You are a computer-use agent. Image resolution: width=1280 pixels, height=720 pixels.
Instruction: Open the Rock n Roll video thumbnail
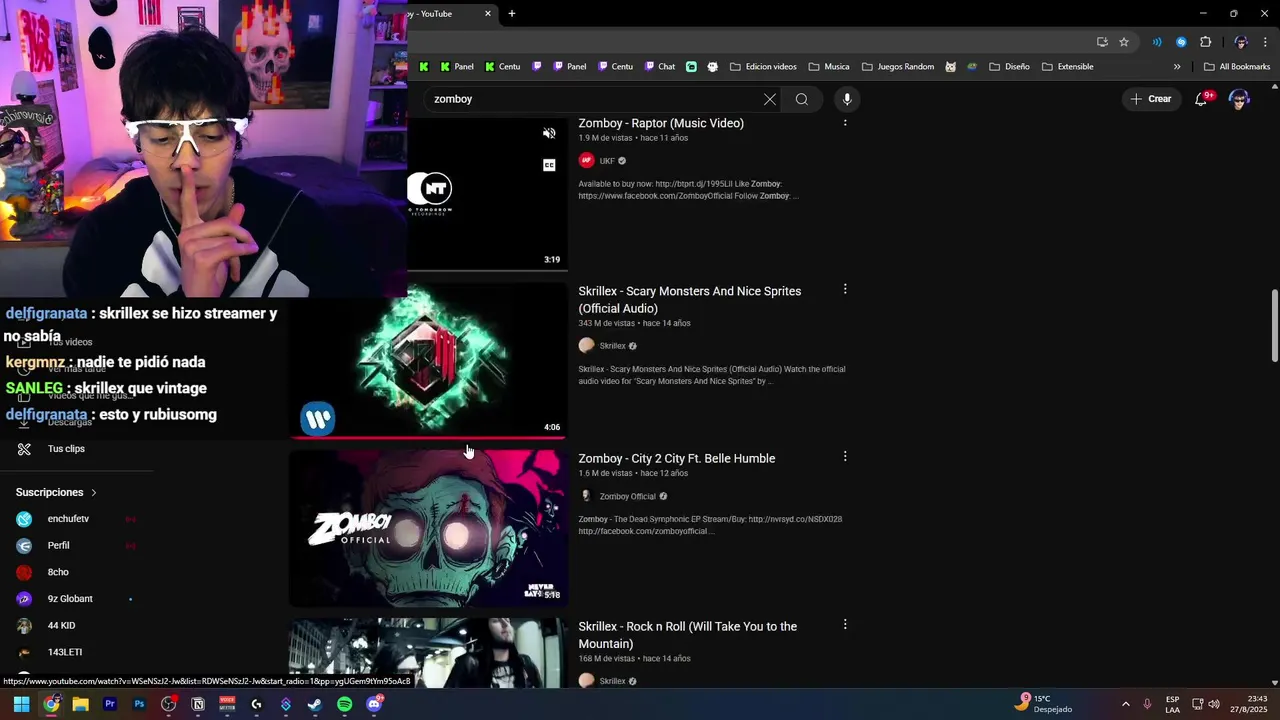click(428, 653)
